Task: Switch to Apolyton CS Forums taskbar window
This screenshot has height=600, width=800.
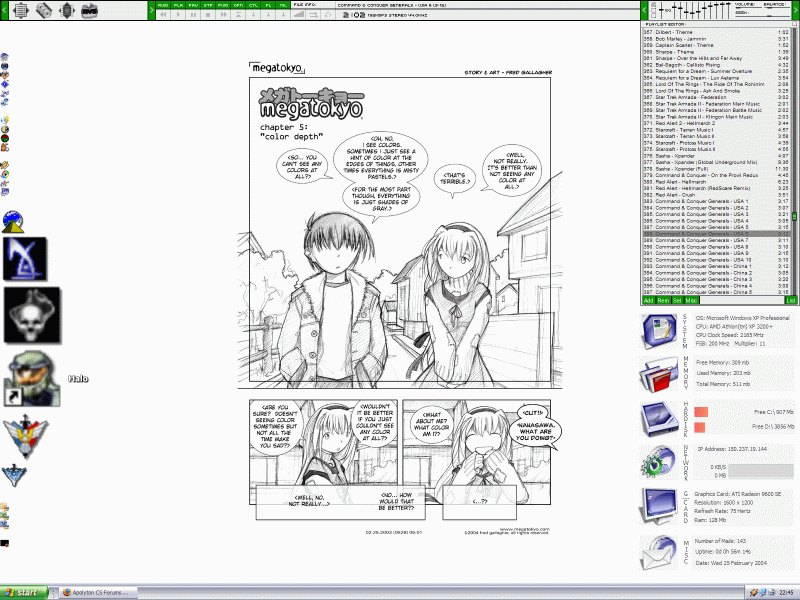Action: coord(99,592)
